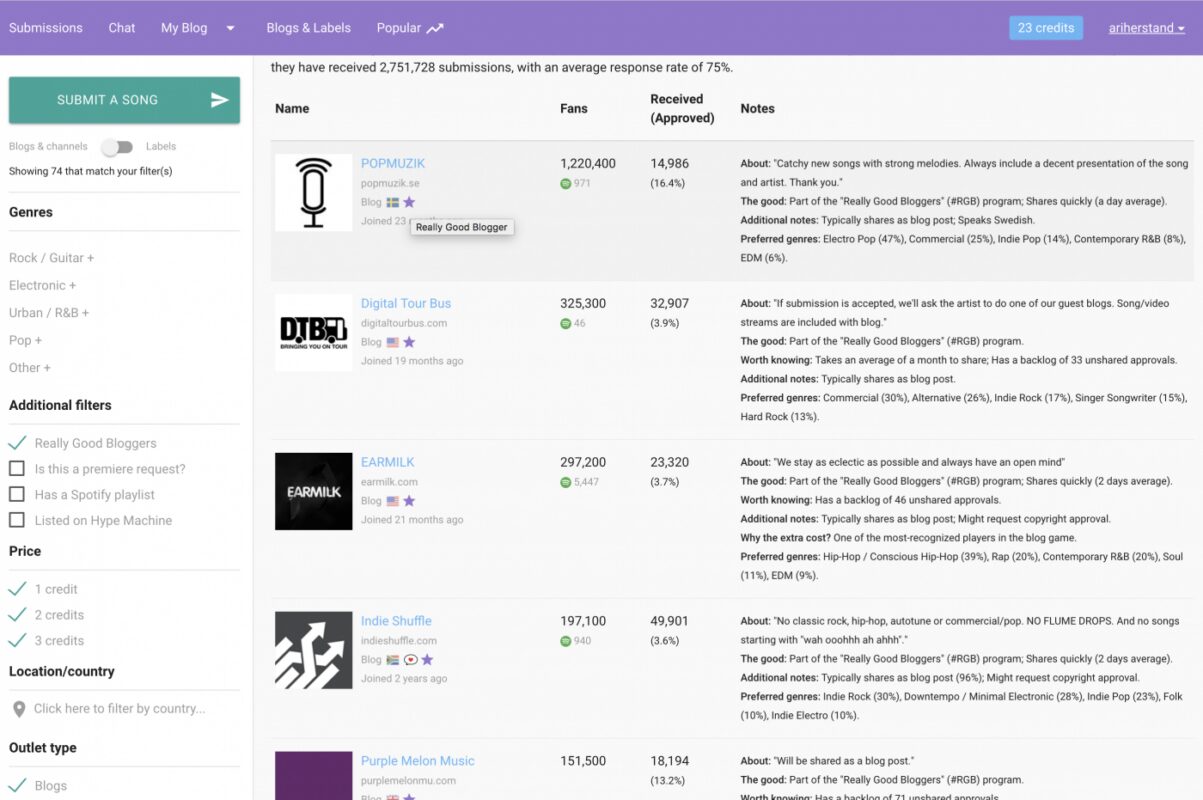Expand the Rock / Guitar genre

point(51,258)
